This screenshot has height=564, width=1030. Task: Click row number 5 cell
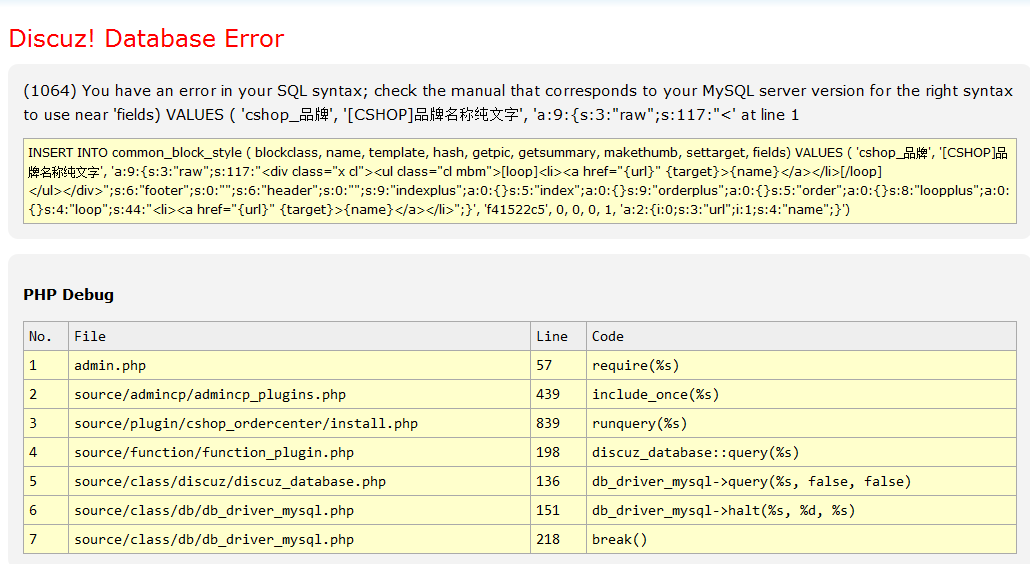pyautogui.click(x=46, y=481)
